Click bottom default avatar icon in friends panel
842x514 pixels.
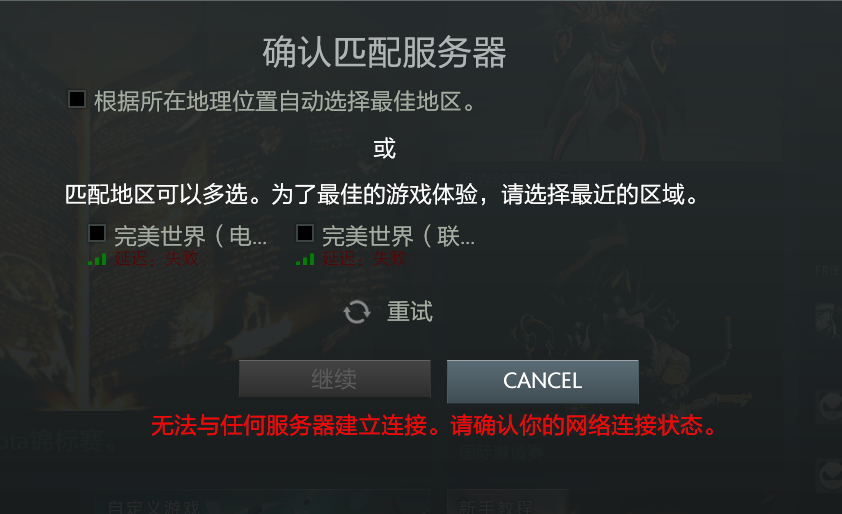tap(829, 475)
